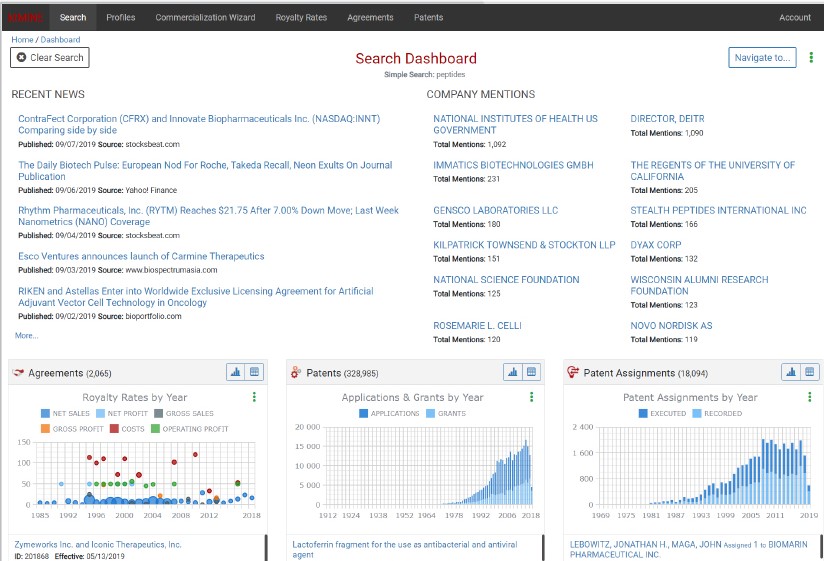Show chart view in Patent Assignments panel
The width and height of the screenshot is (824, 561).
[791, 372]
